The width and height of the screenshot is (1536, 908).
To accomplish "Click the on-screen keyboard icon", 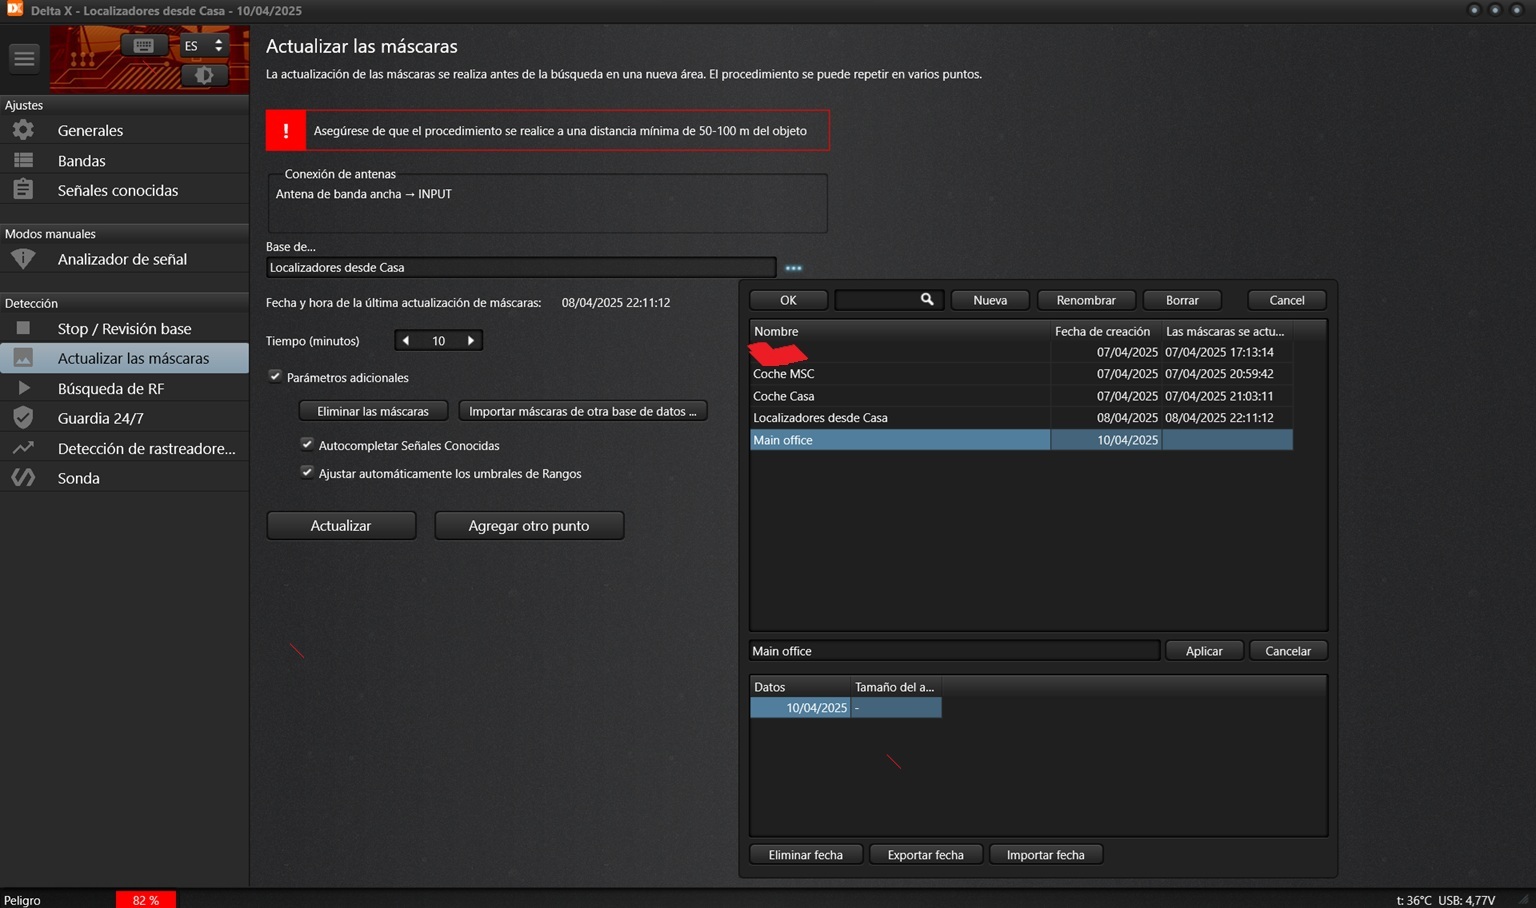I will pos(143,46).
